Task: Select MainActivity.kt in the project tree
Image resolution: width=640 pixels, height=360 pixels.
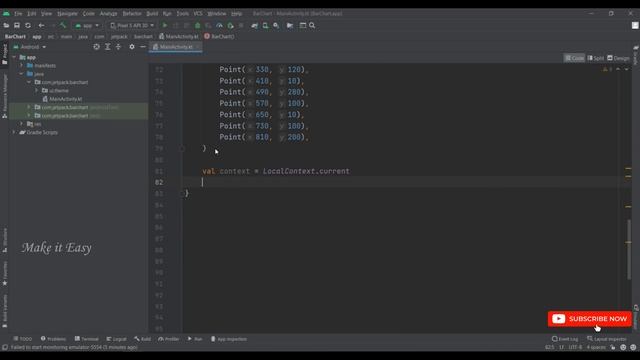Action: point(62,99)
